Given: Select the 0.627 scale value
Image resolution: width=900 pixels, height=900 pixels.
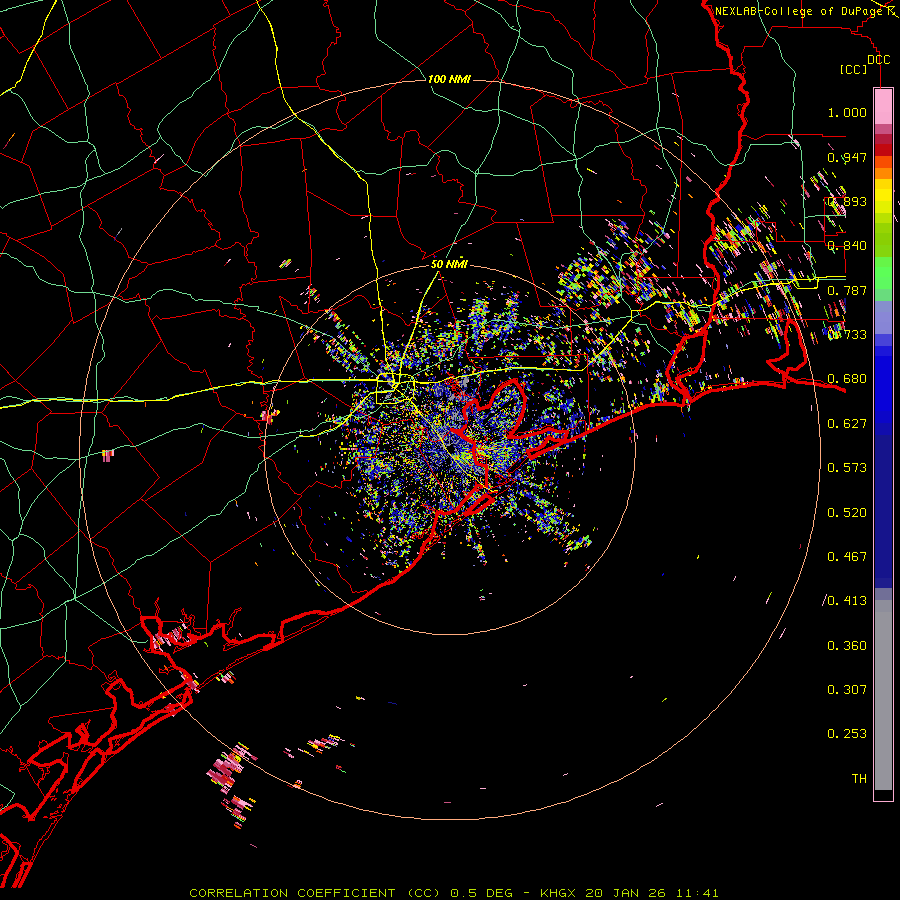Looking at the screenshot, I should pyautogui.click(x=847, y=424).
